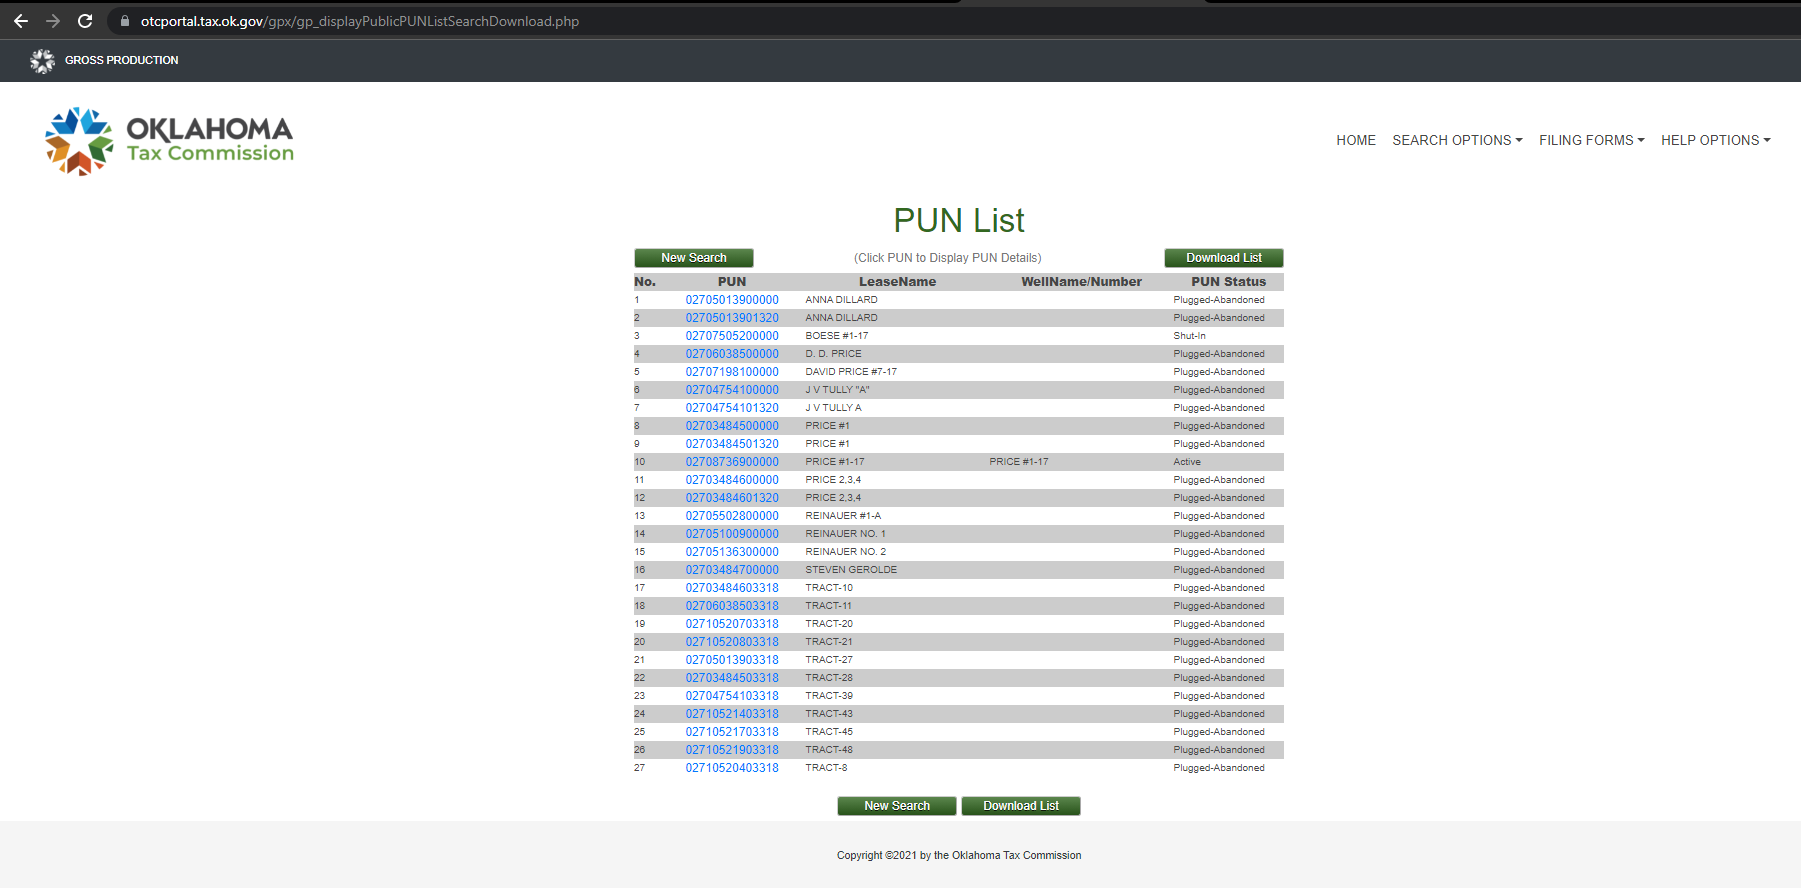Open PUN 02707505200000 for BOESE #1-17

pos(732,336)
